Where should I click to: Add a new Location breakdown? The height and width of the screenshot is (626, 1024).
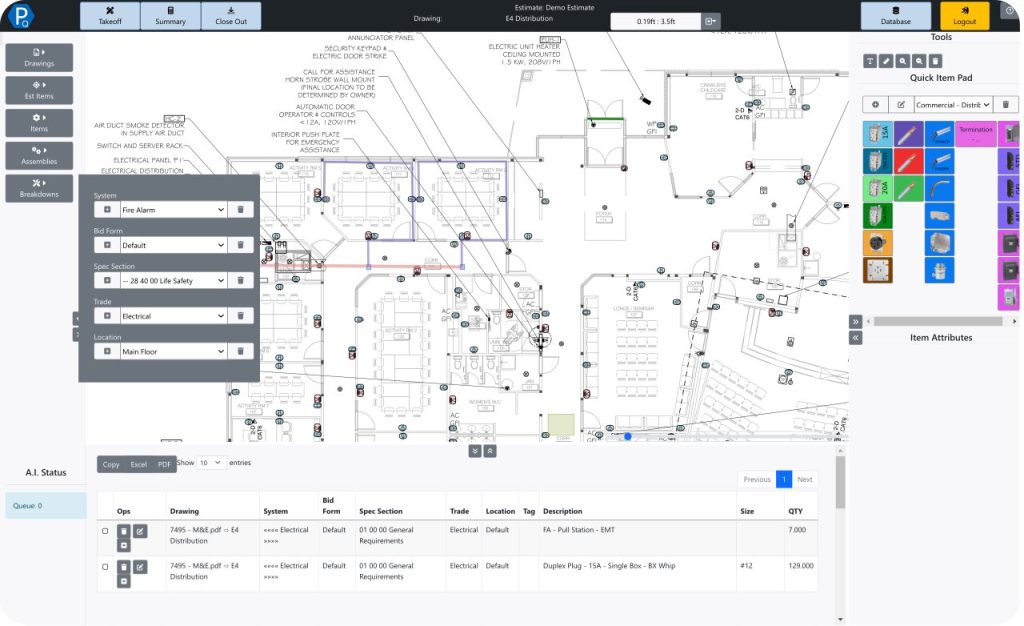(x=107, y=352)
